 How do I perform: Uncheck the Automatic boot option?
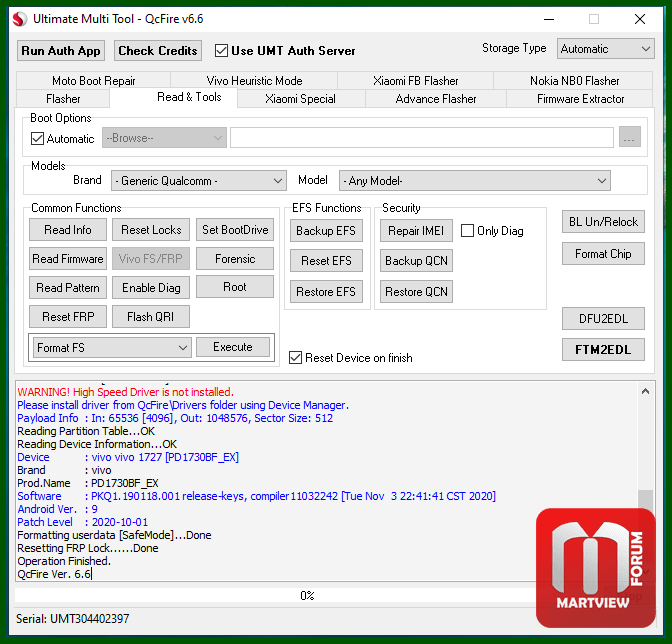pos(38,139)
